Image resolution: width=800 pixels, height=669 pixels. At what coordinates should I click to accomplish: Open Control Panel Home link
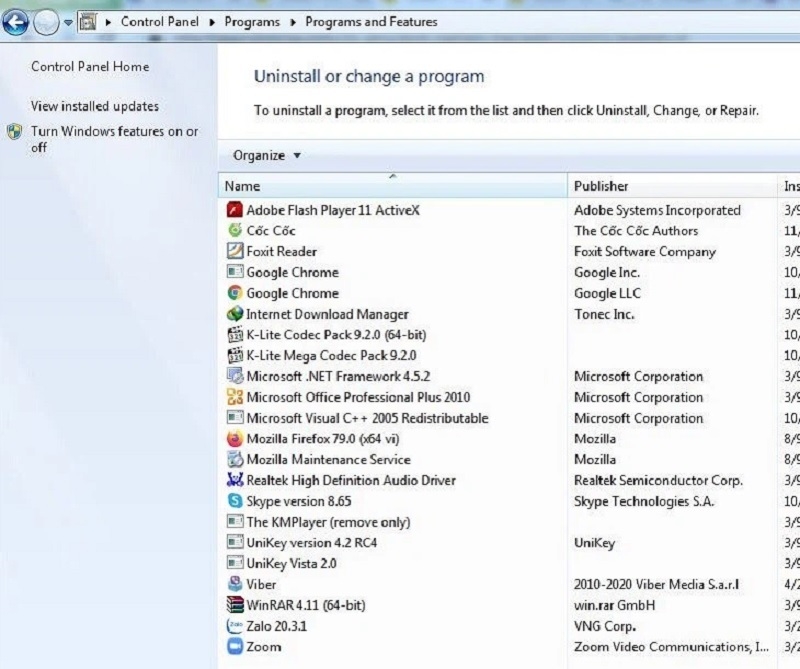click(x=90, y=67)
